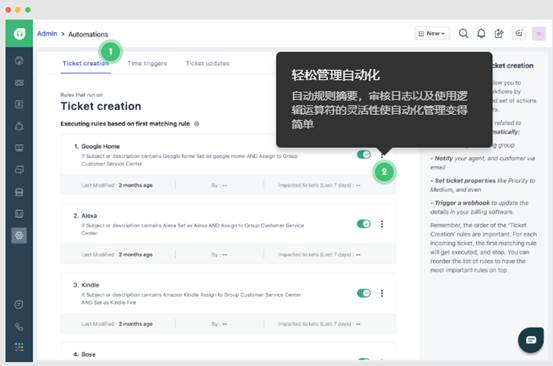Screen dimensions: 553x366
Task: Open the phone icon in sidebar
Action: [19, 327]
